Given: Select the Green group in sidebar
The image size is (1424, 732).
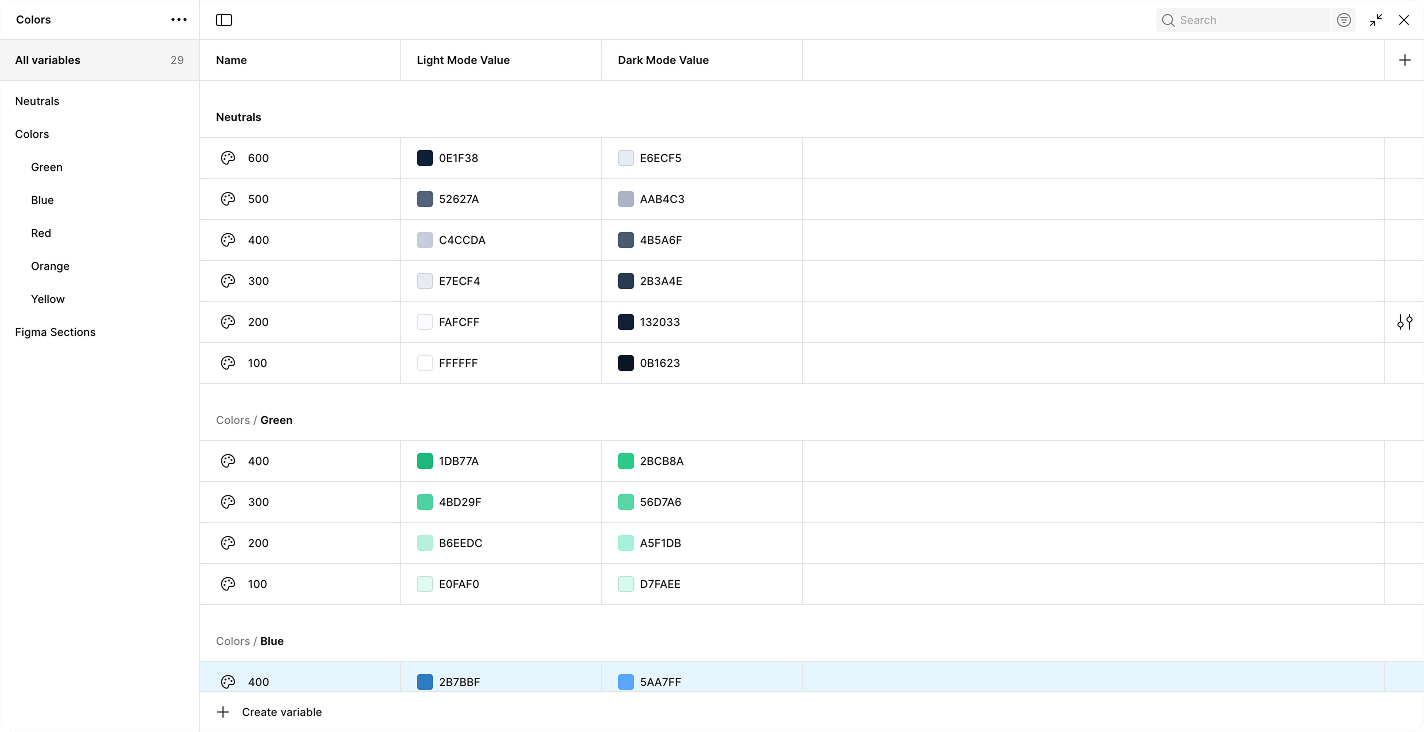Looking at the screenshot, I should coord(47,167).
